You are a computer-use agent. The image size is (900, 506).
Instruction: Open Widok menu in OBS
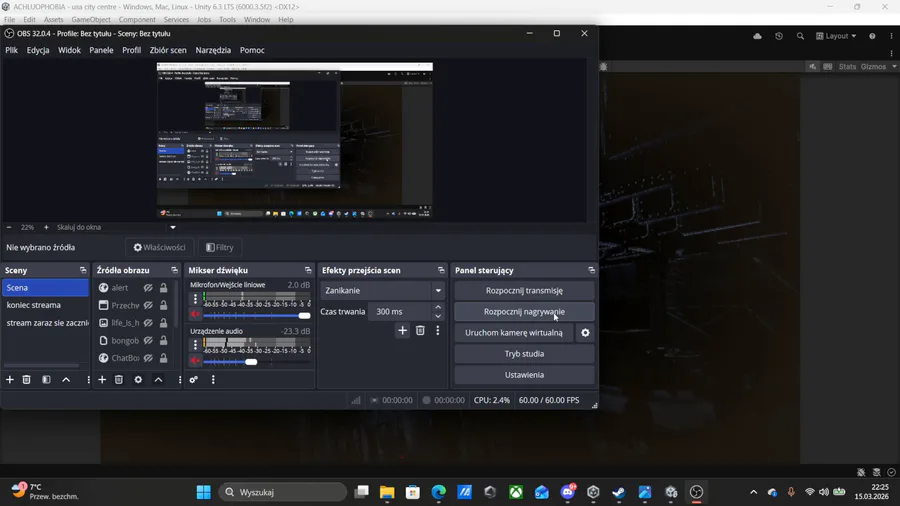pyautogui.click(x=69, y=50)
